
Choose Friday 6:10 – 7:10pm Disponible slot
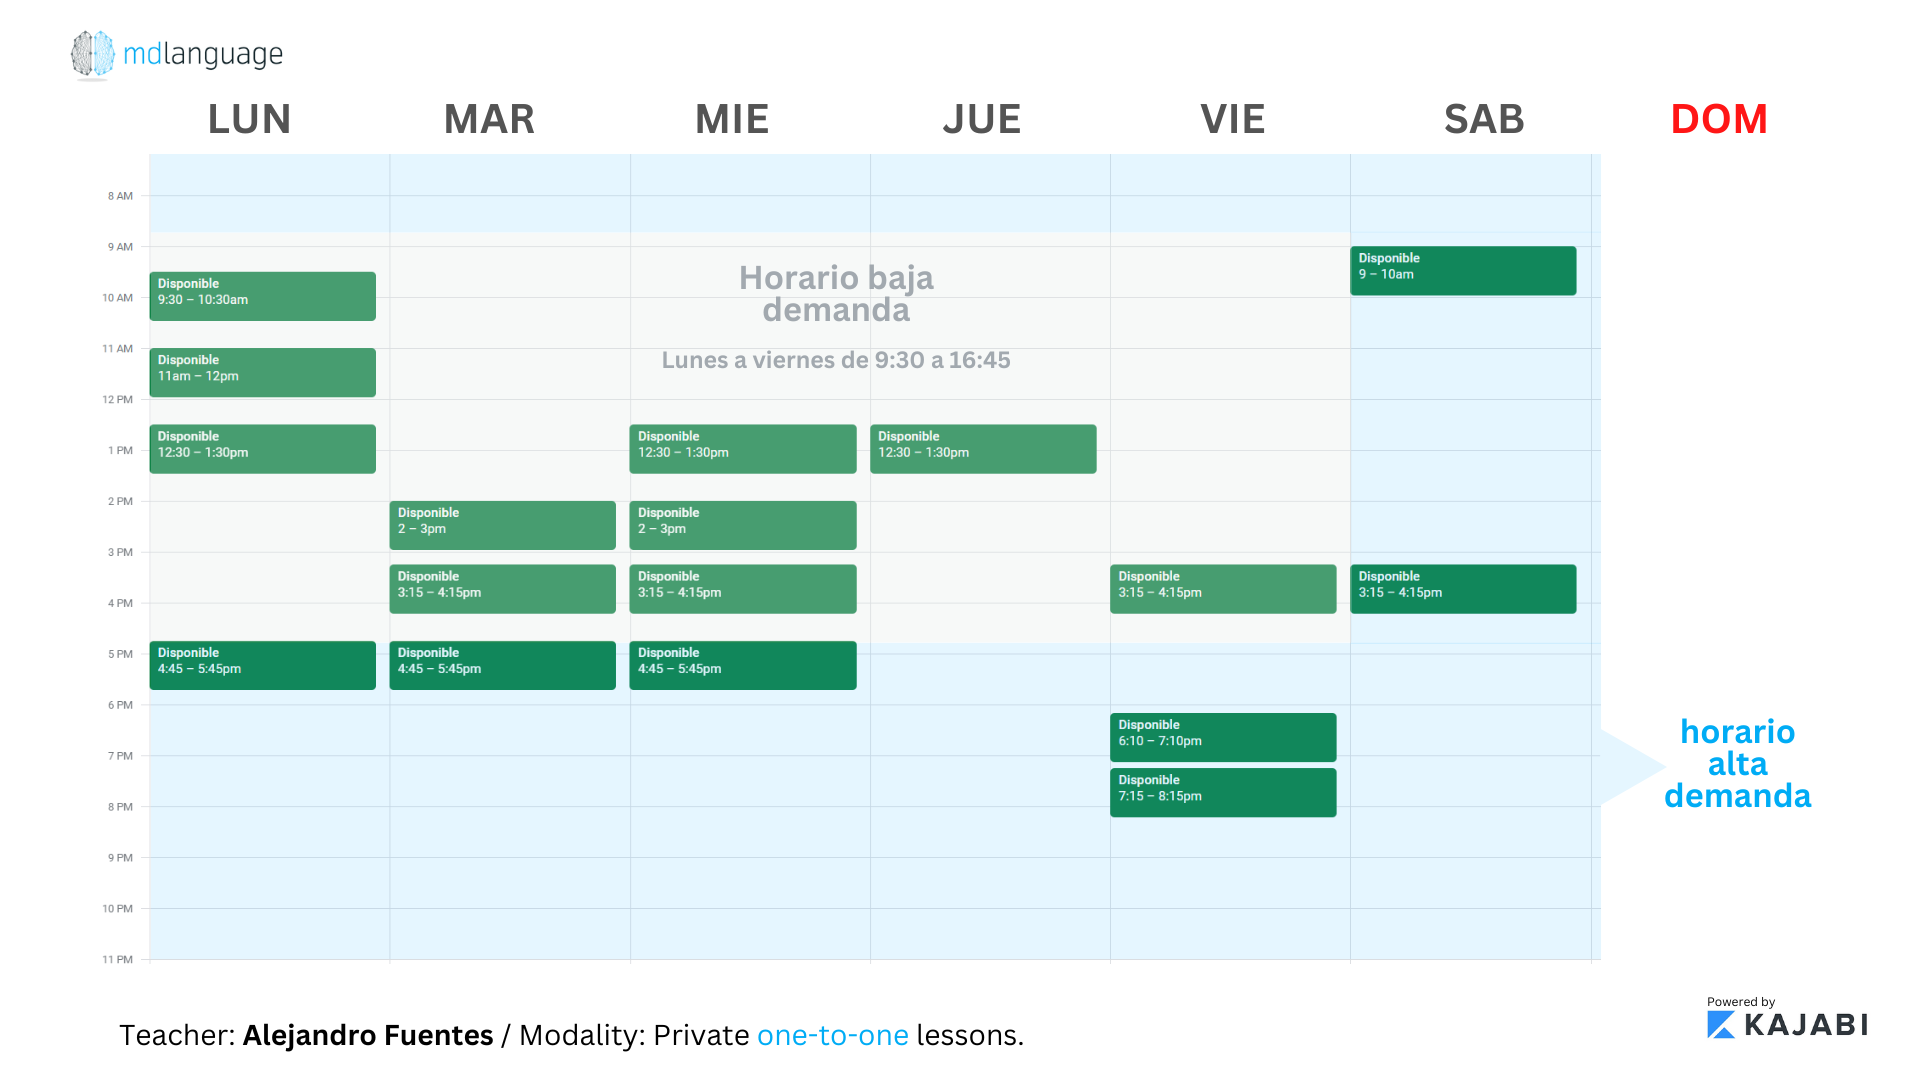click(x=1223, y=737)
